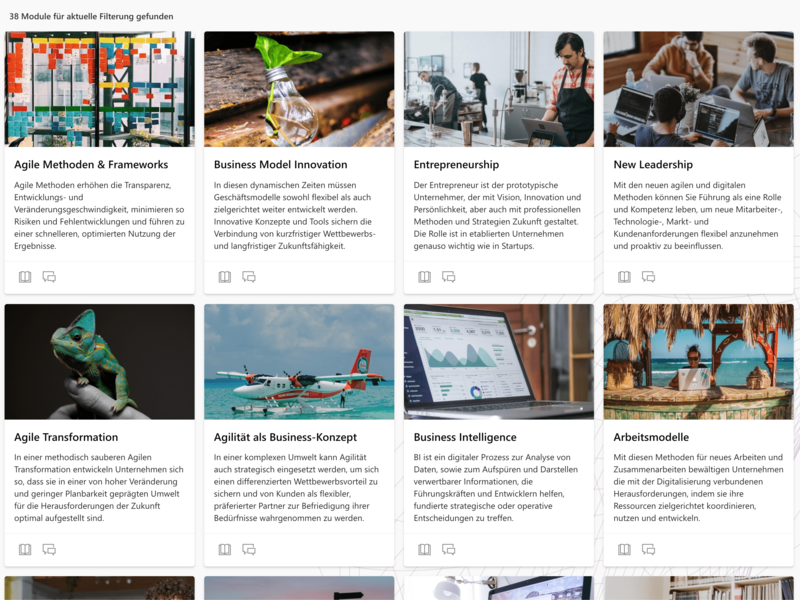
Task: Click the sticky notes board image
Action: 99,89
